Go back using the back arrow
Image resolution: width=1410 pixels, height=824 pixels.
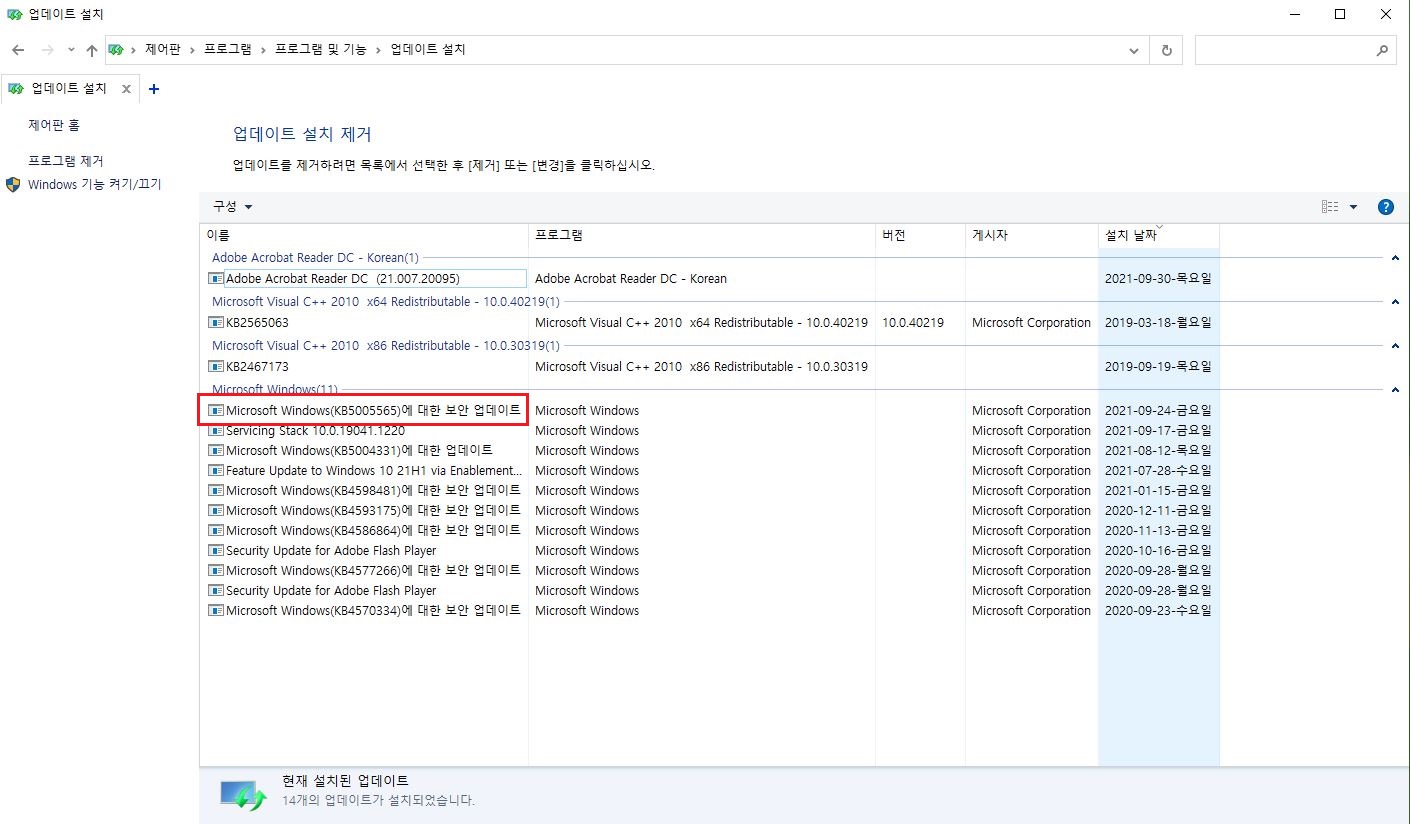click(x=18, y=50)
